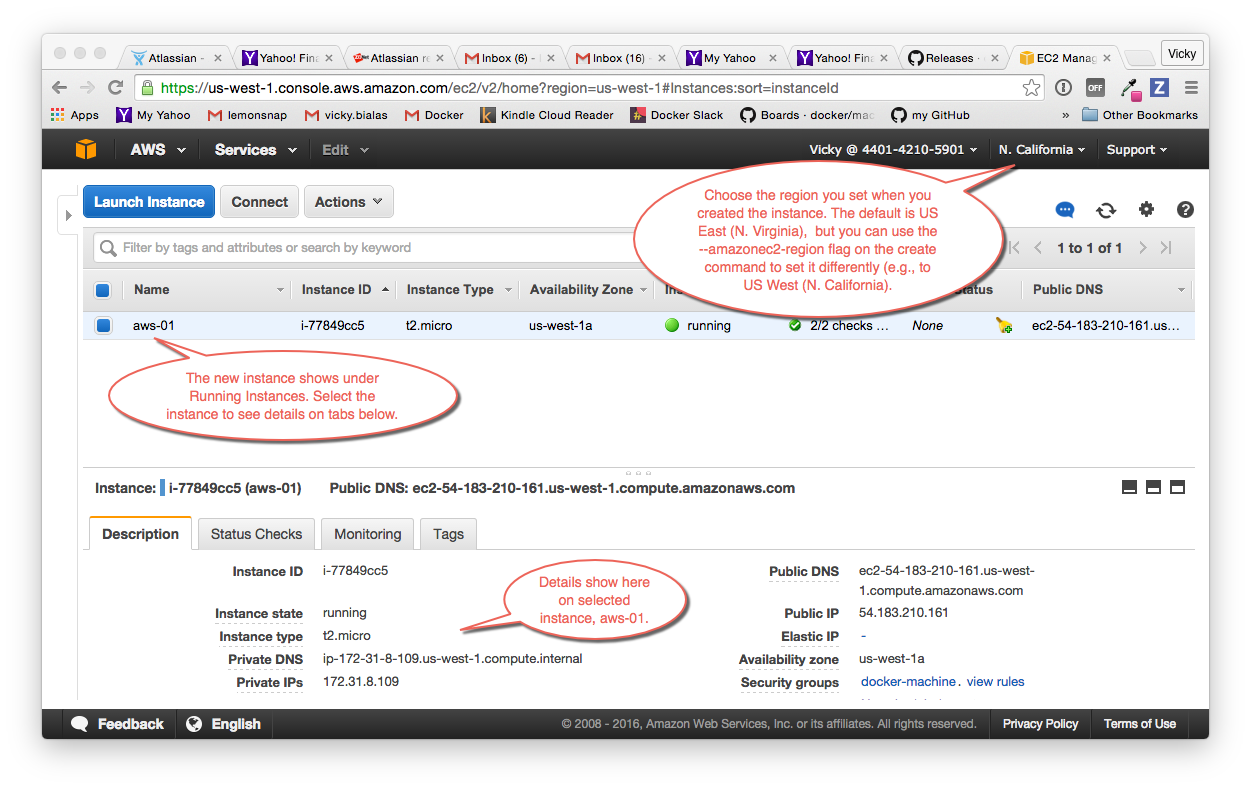The image size is (1251, 789).
Task: Click the AWS orange cube home icon
Action: 86,150
